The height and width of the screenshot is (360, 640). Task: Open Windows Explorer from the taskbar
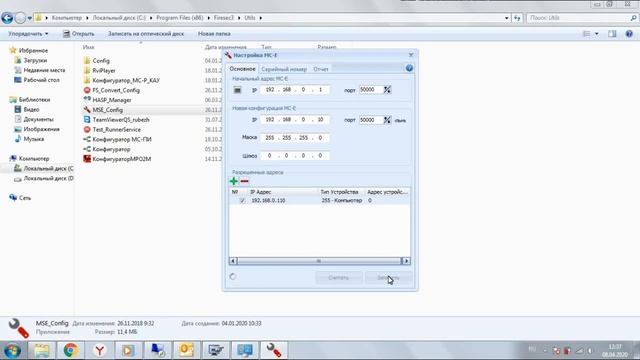pos(42,350)
